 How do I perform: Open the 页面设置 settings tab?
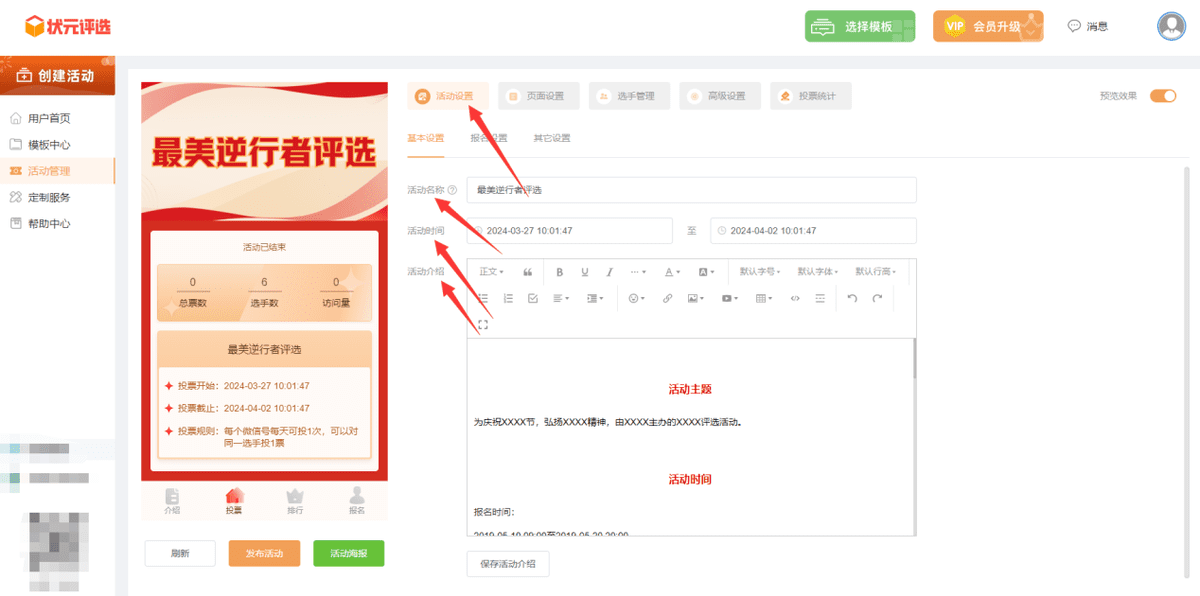point(538,95)
